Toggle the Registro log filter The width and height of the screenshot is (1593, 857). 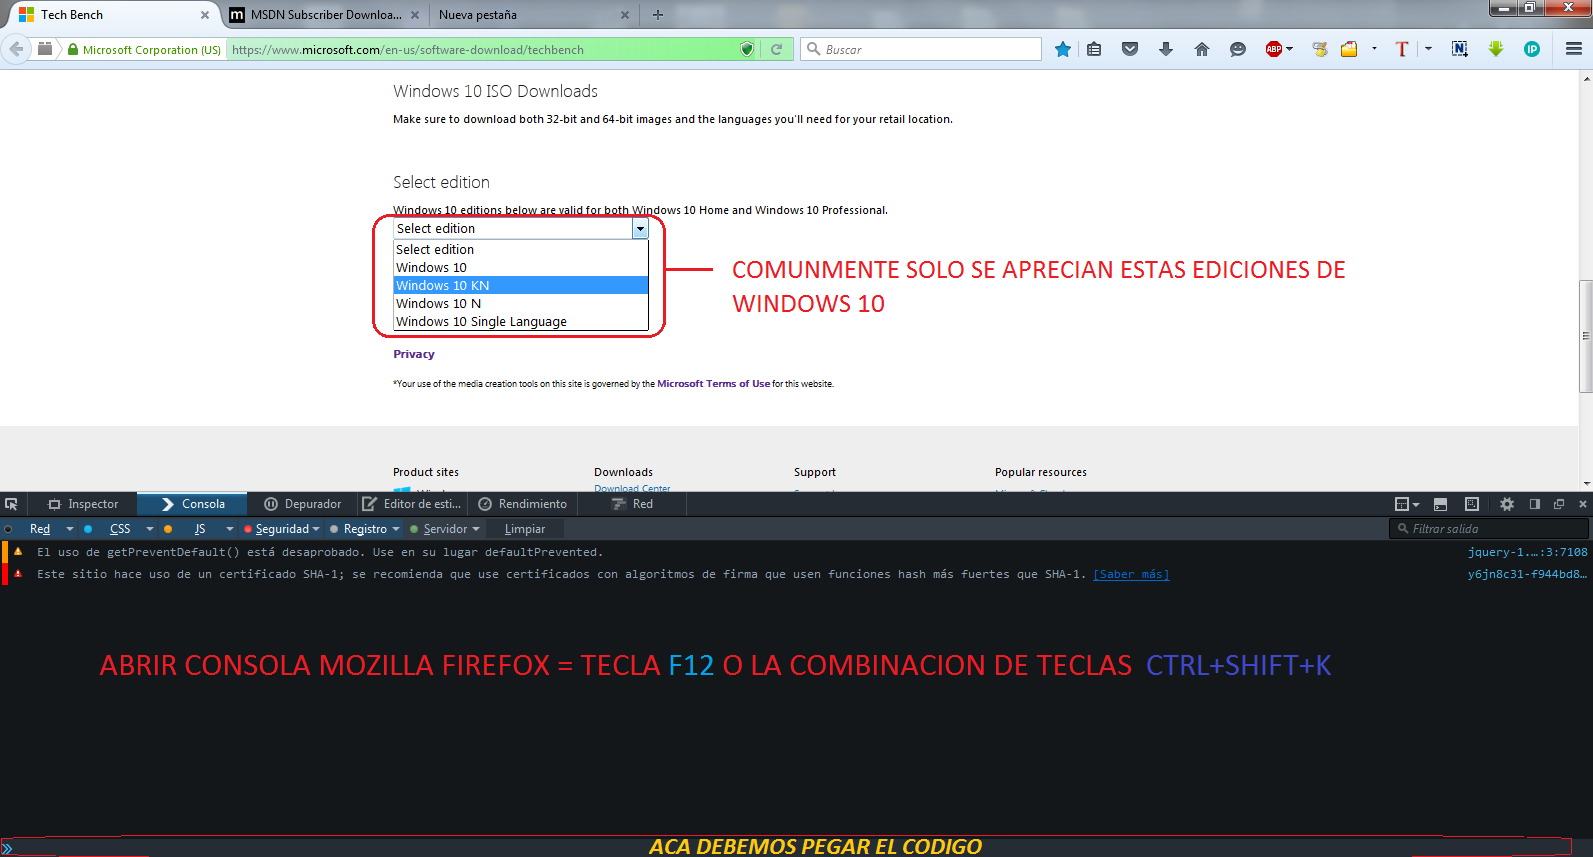pyautogui.click(x=365, y=529)
